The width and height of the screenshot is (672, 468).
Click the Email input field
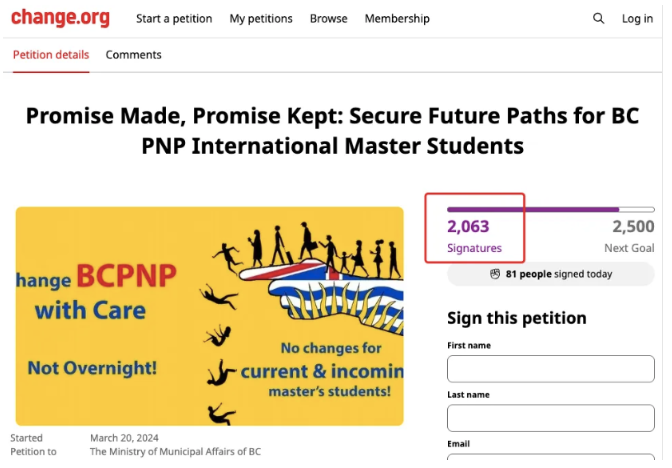(x=551, y=459)
